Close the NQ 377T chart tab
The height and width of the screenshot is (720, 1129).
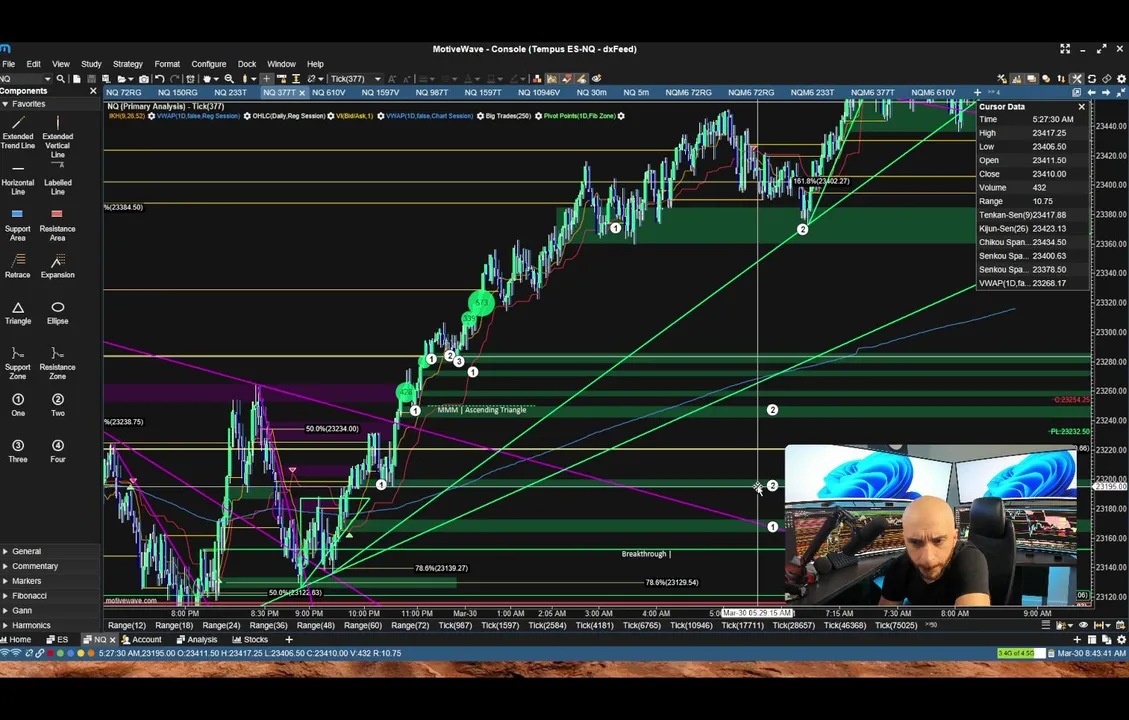click(302, 93)
